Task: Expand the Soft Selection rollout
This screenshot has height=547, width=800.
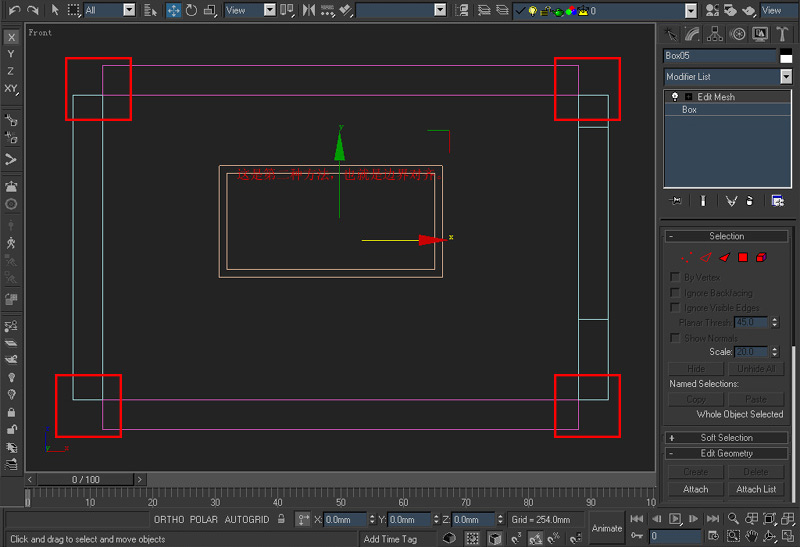Action: [727, 437]
